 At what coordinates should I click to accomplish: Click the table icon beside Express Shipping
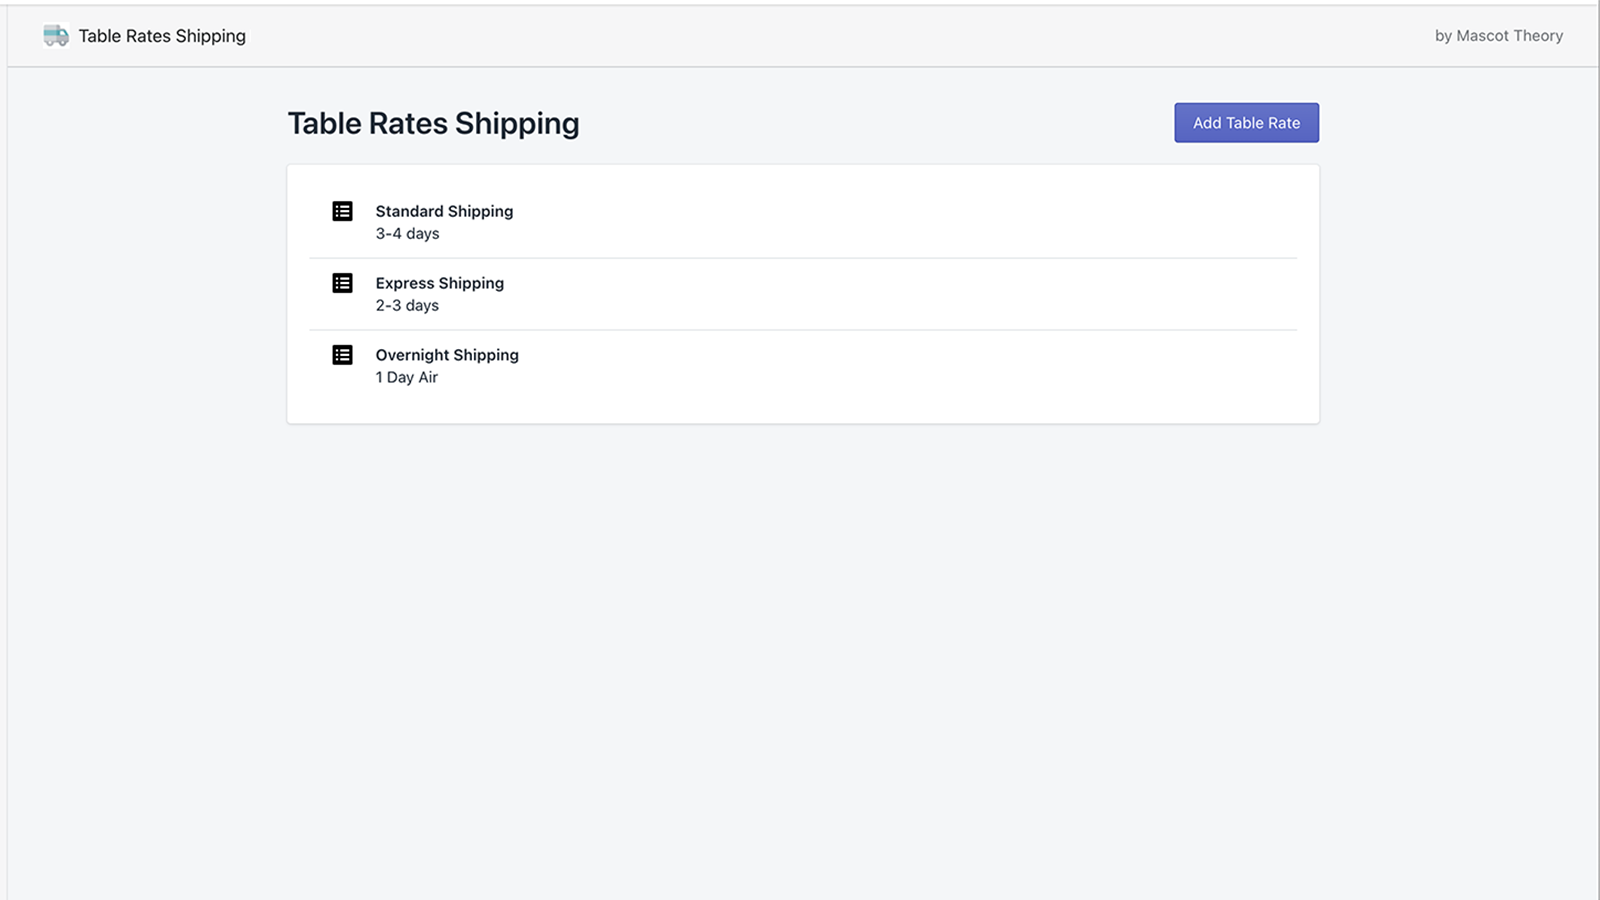342,283
